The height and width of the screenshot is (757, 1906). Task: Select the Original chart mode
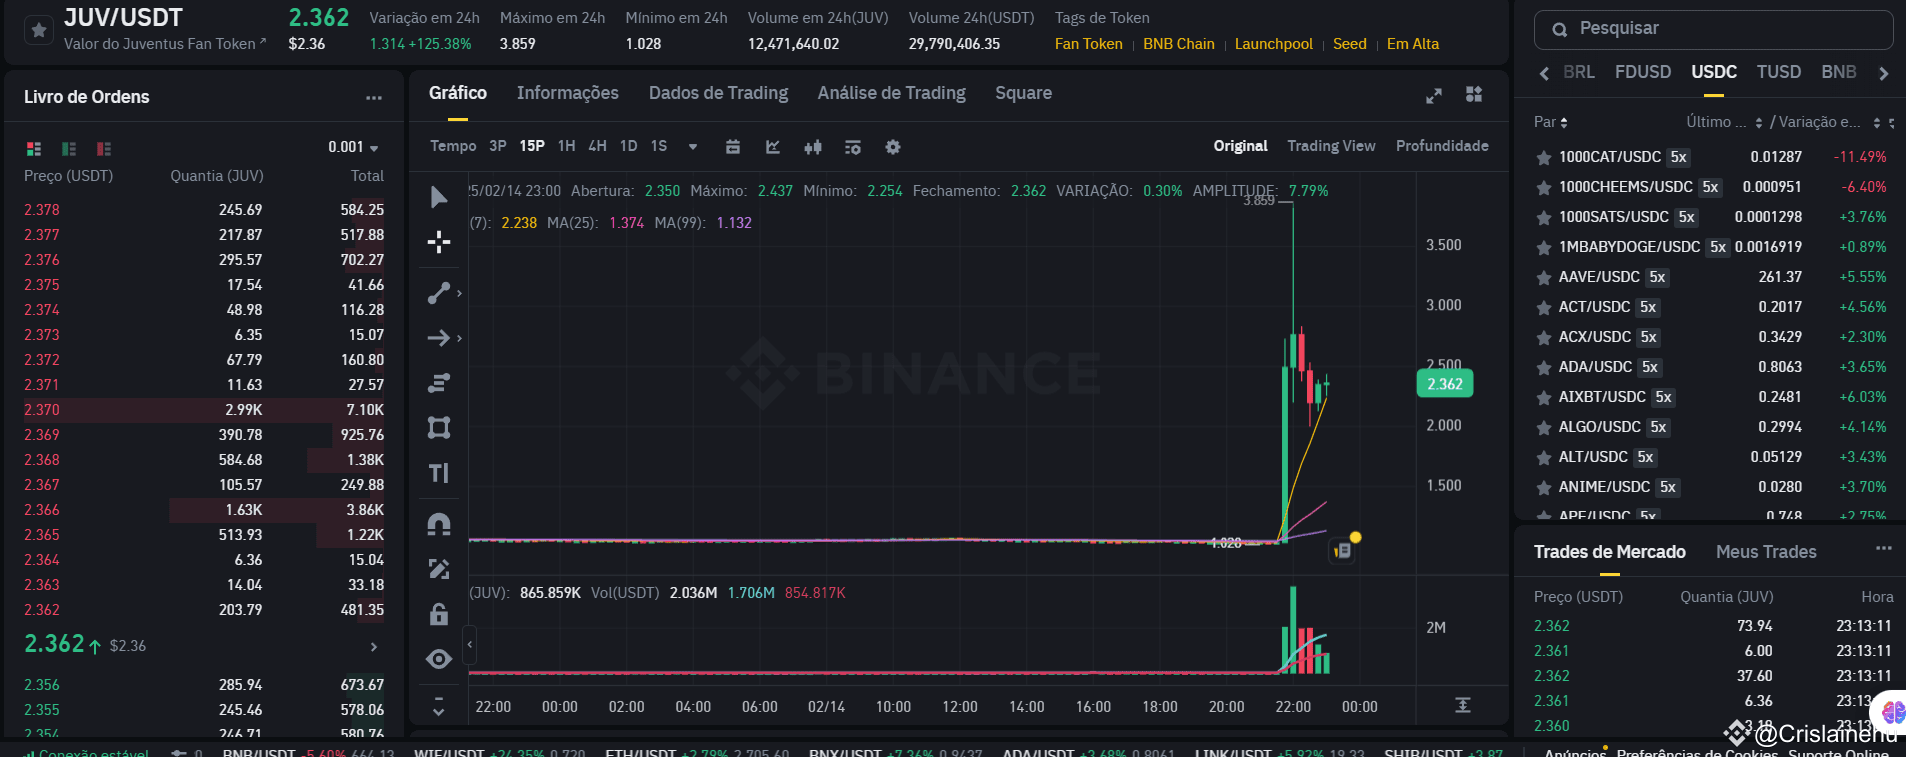click(1240, 146)
